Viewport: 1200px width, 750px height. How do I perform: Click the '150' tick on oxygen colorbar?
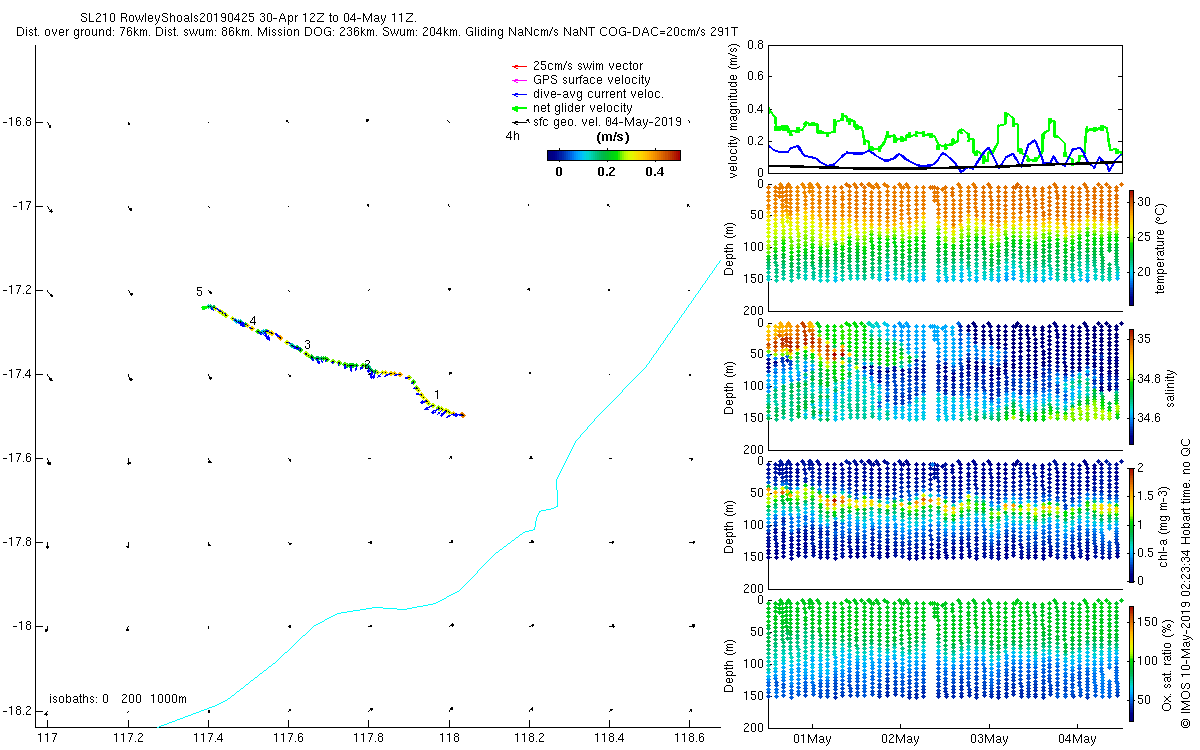1149,621
